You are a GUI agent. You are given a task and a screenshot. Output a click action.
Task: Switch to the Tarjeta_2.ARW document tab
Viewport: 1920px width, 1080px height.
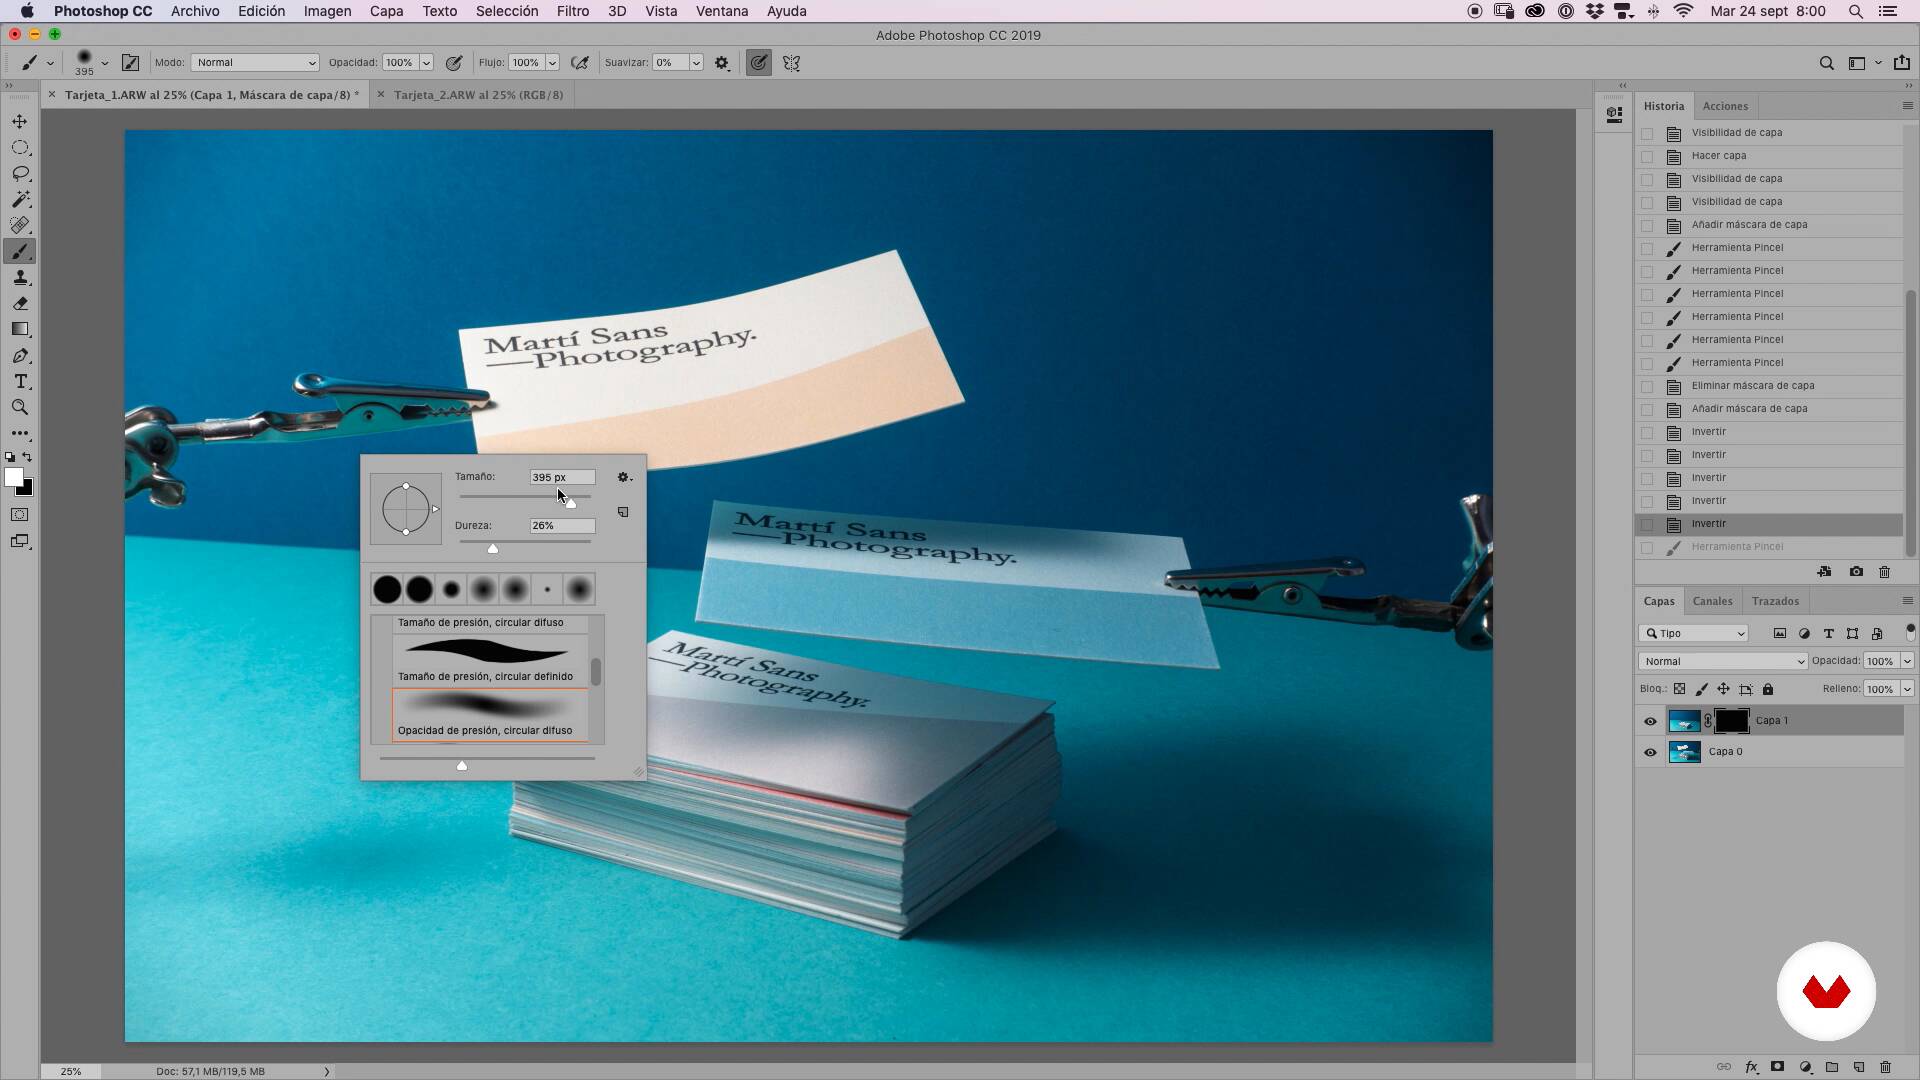(478, 95)
